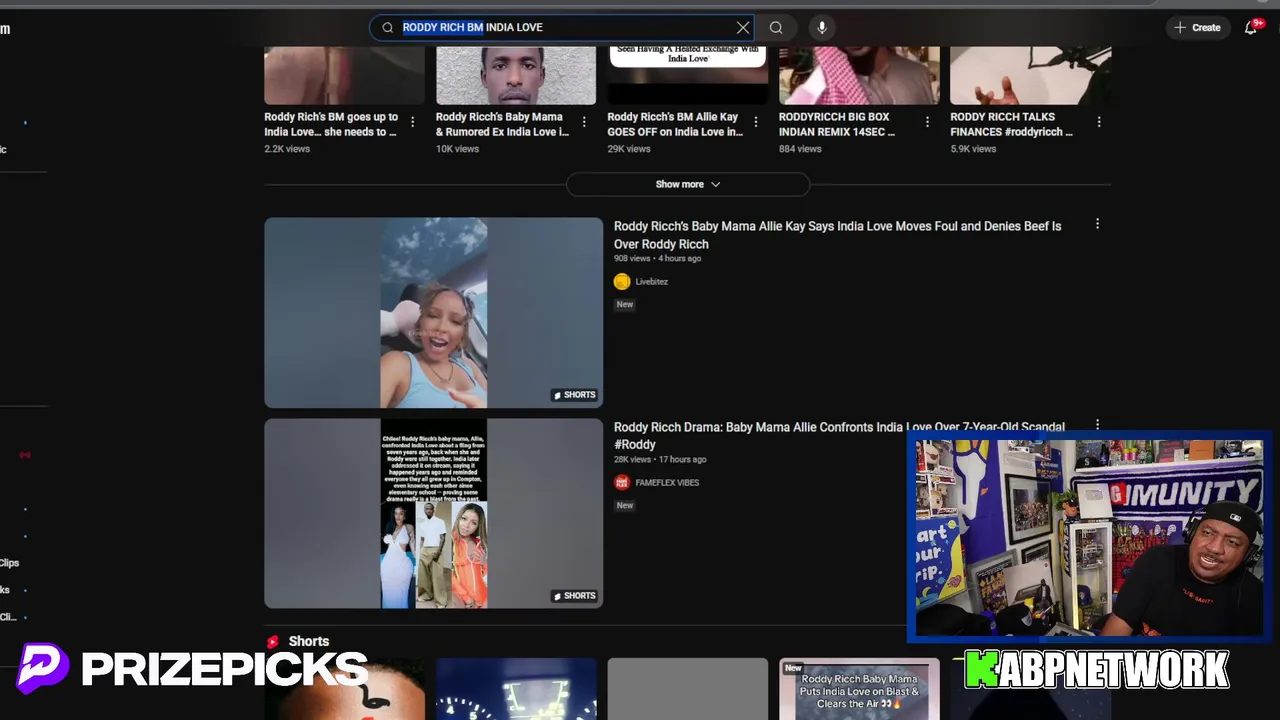
Task: Click the Shorts section heading
Action: [x=308, y=641]
